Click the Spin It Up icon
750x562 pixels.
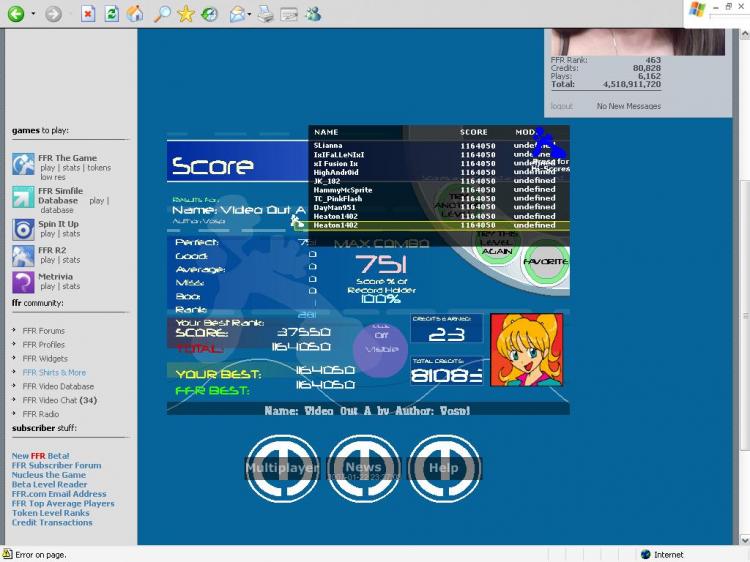(23, 229)
